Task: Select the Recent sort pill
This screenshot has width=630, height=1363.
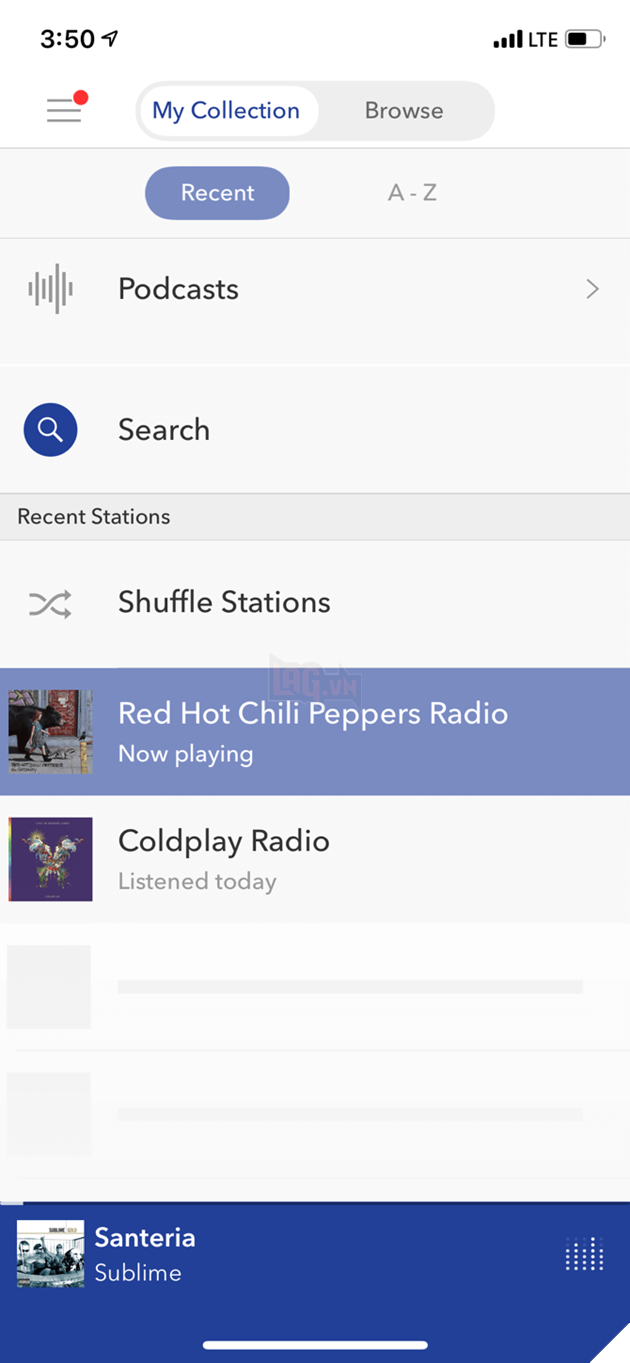Action: pos(217,193)
